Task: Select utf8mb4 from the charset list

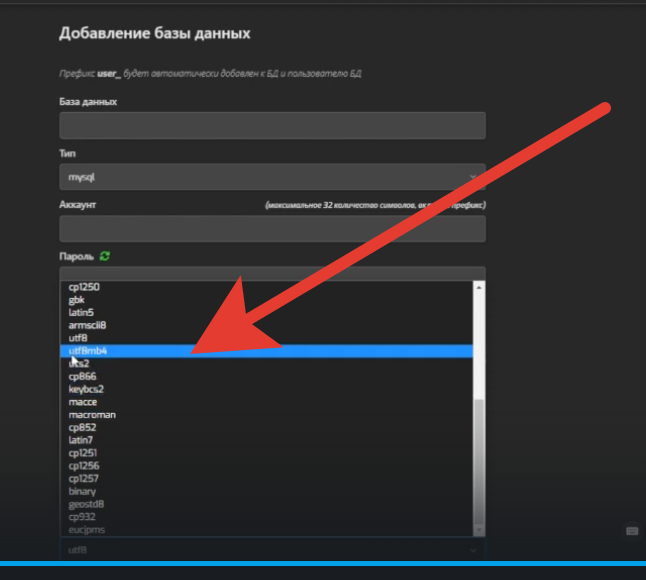Action: click(88, 351)
